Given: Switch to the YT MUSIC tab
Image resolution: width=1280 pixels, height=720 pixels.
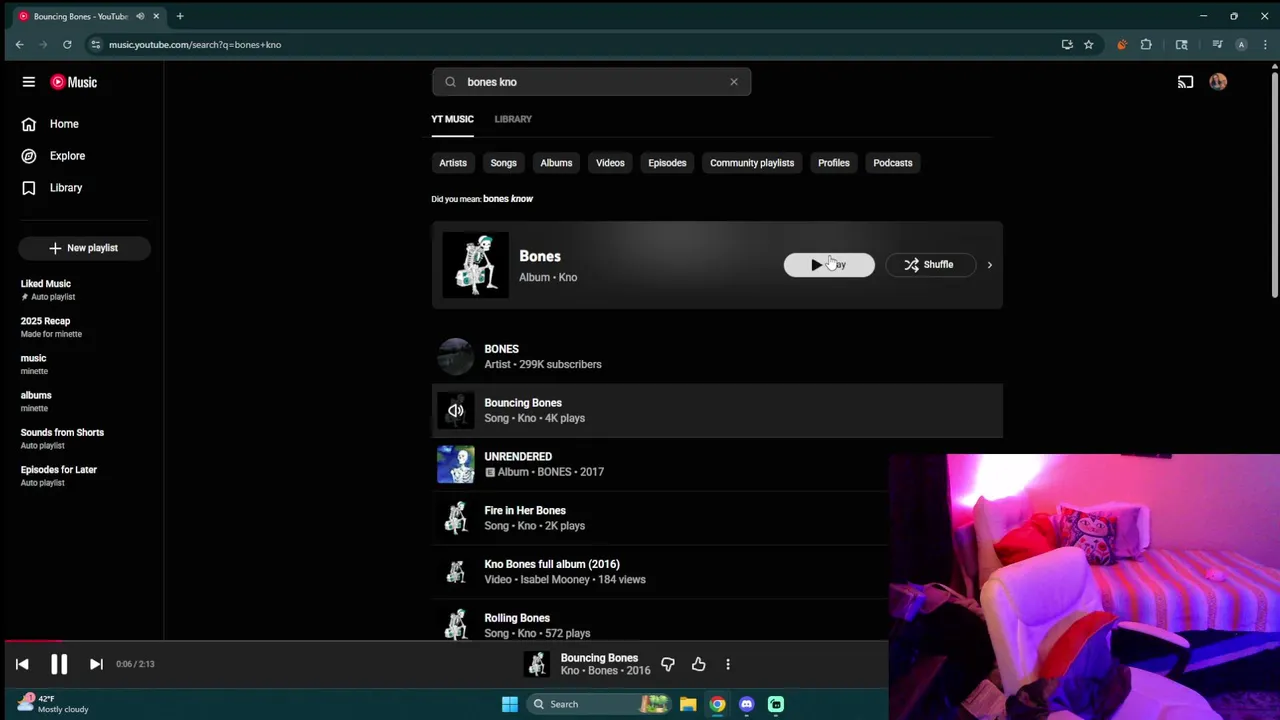Looking at the screenshot, I should [452, 119].
